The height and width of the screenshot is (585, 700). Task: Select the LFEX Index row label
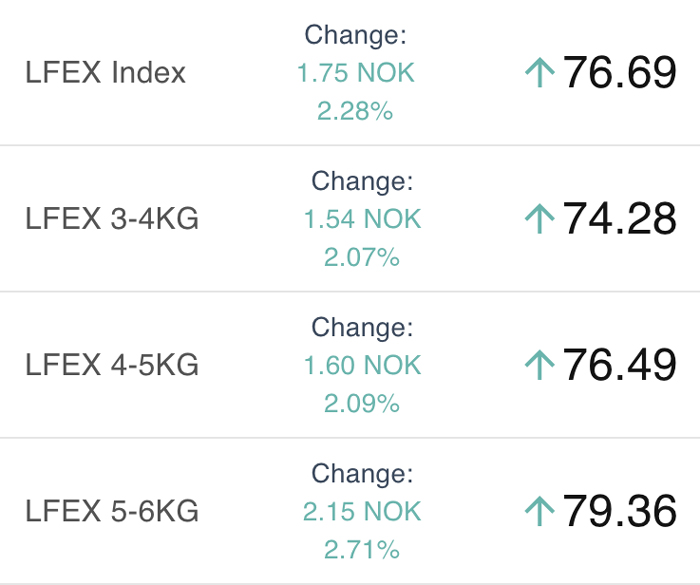pos(106,73)
